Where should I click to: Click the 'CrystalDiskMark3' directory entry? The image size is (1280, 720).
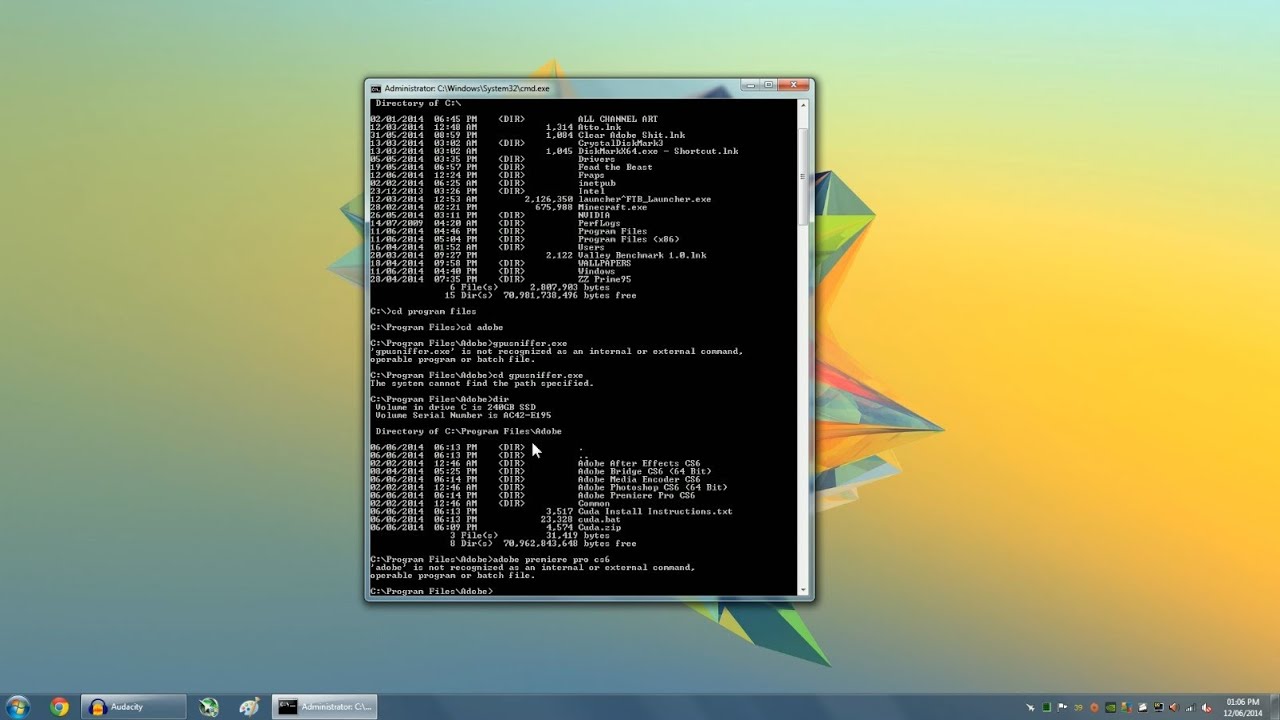[620, 143]
